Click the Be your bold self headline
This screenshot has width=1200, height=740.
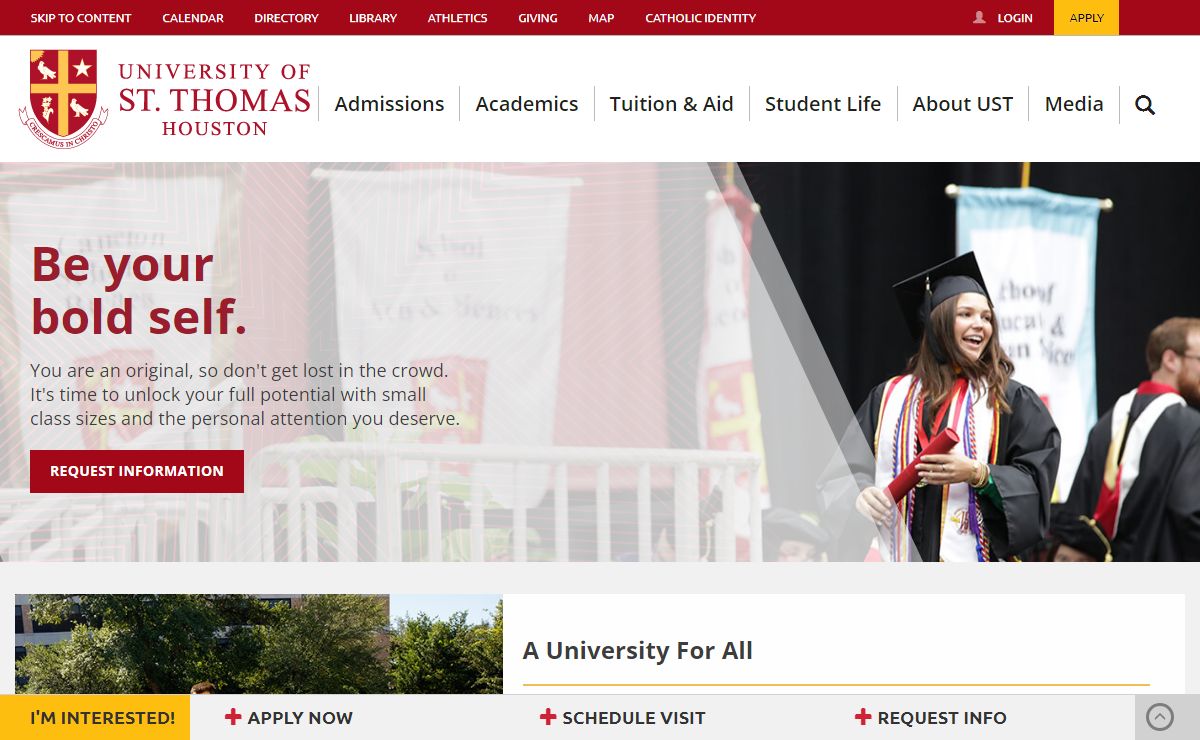tap(139, 291)
